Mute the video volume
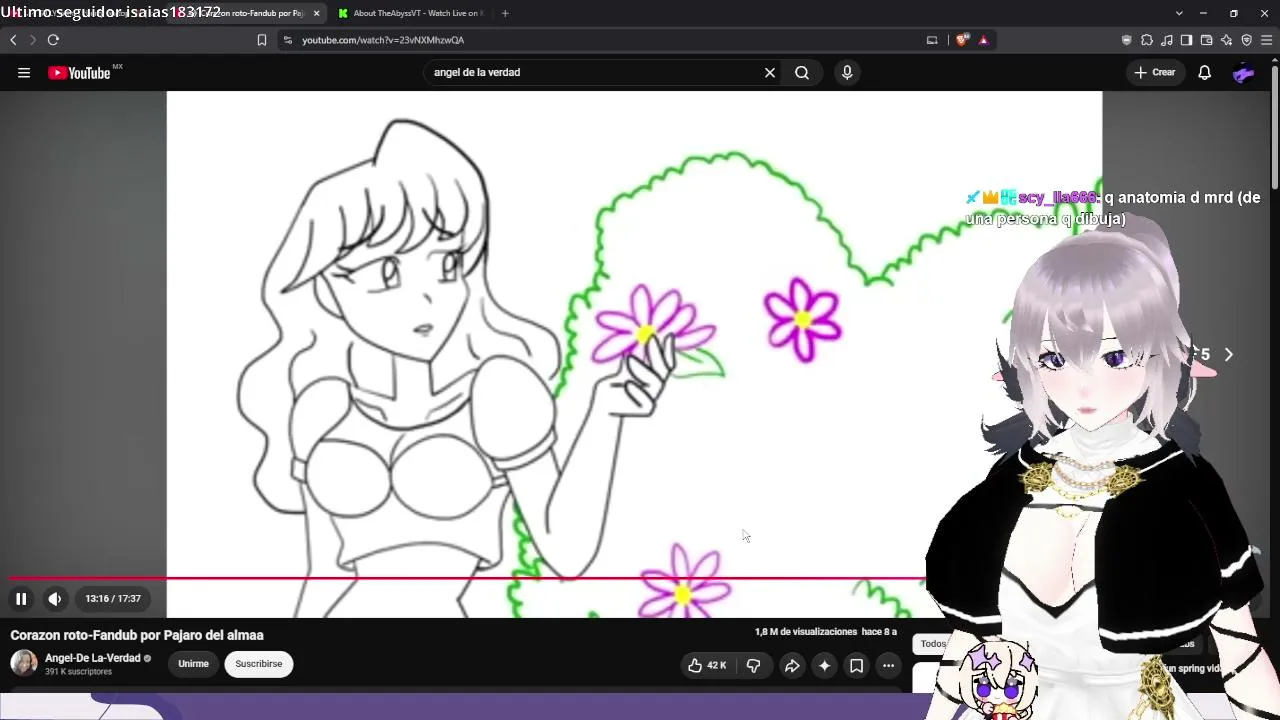Image resolution: width=1280 pixels, height=720 pixels. click(55, 599)
